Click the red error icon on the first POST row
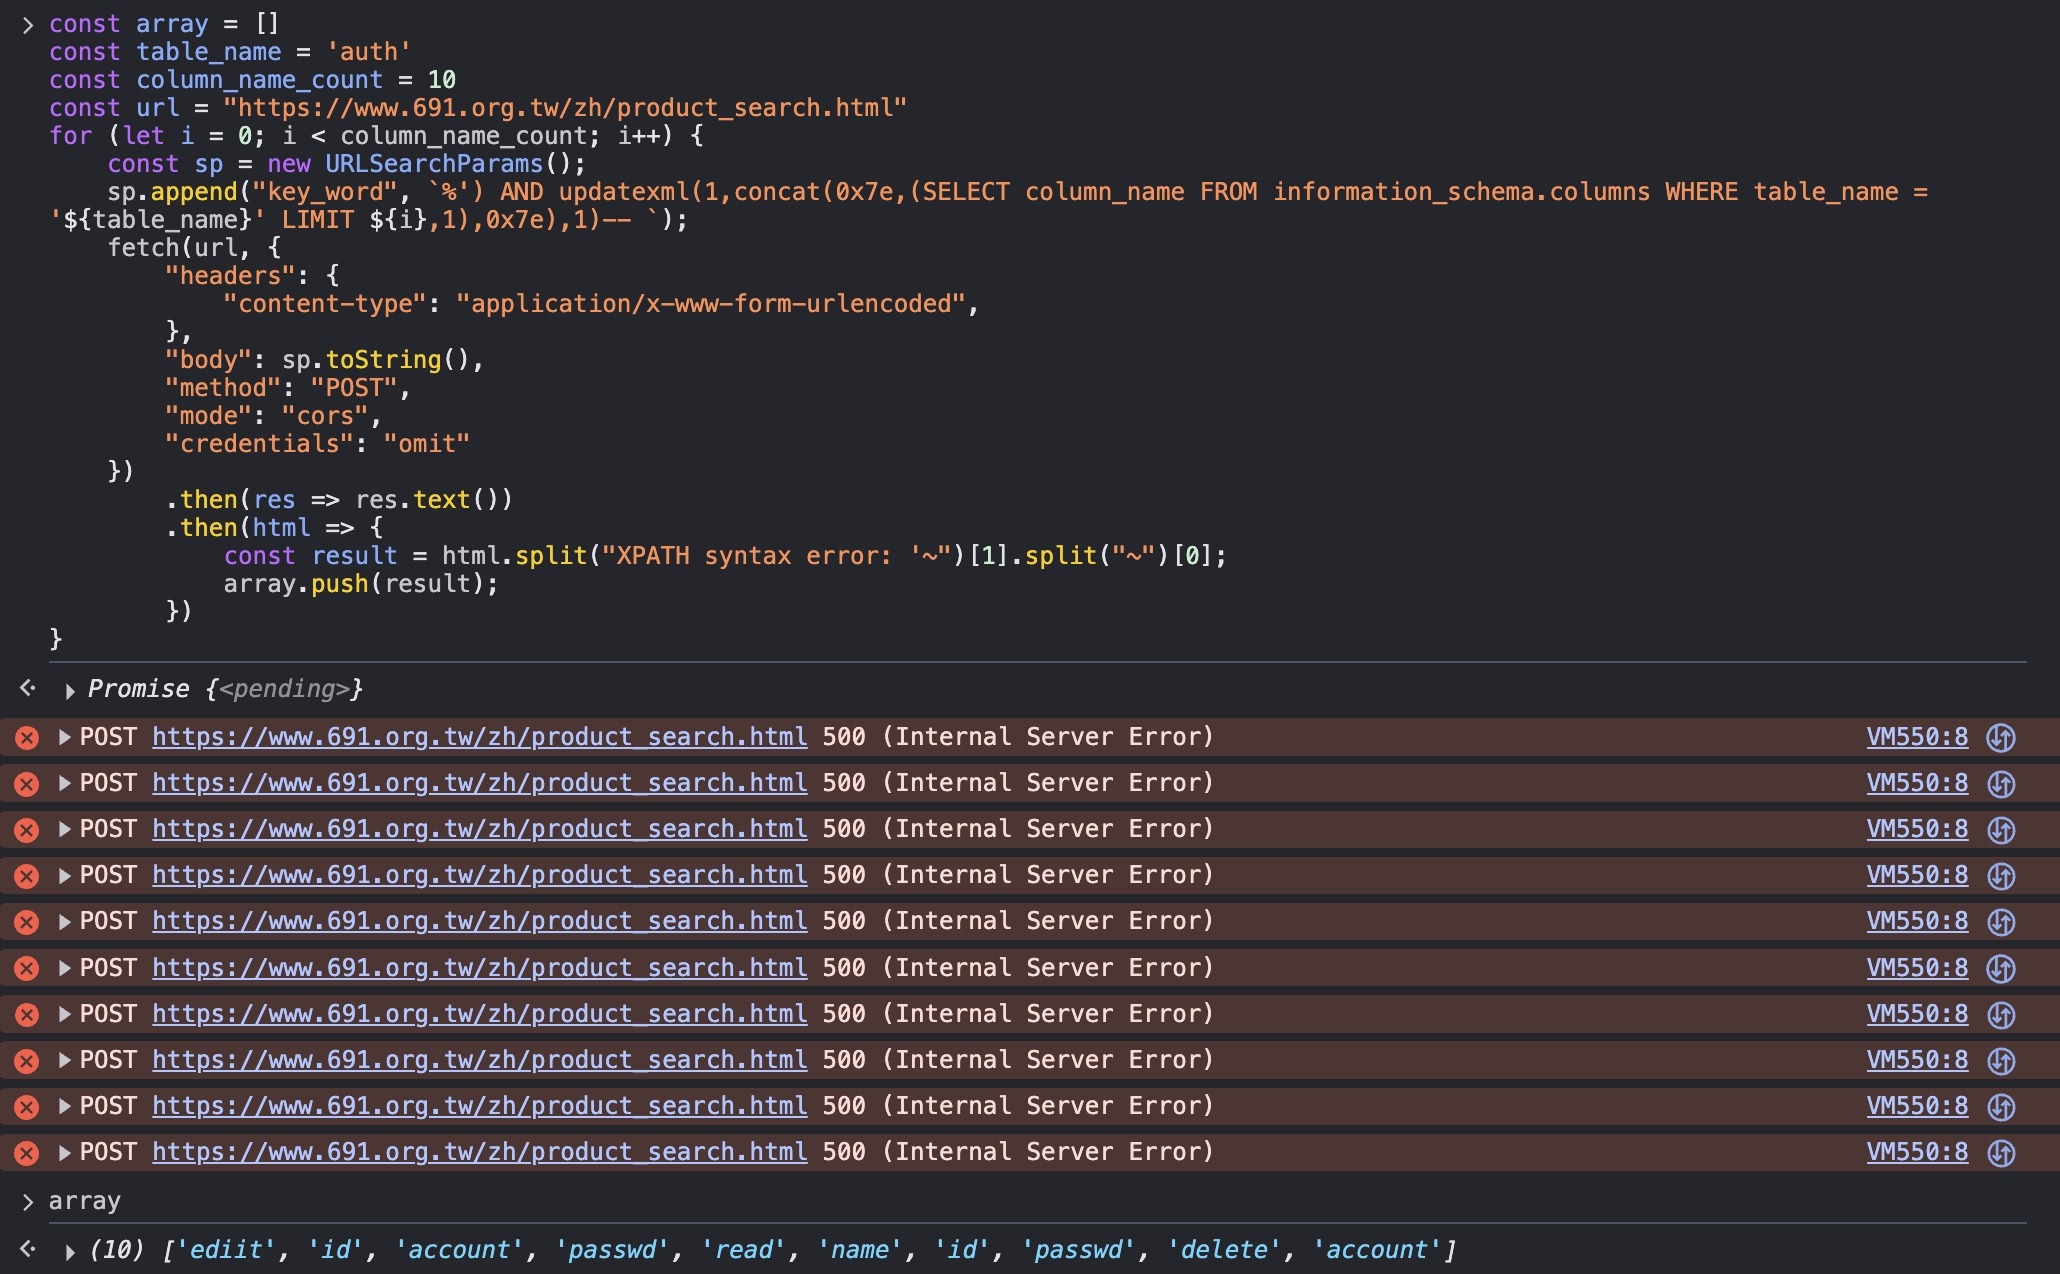Screen dimensions: 2060x1274 point(27,738)
